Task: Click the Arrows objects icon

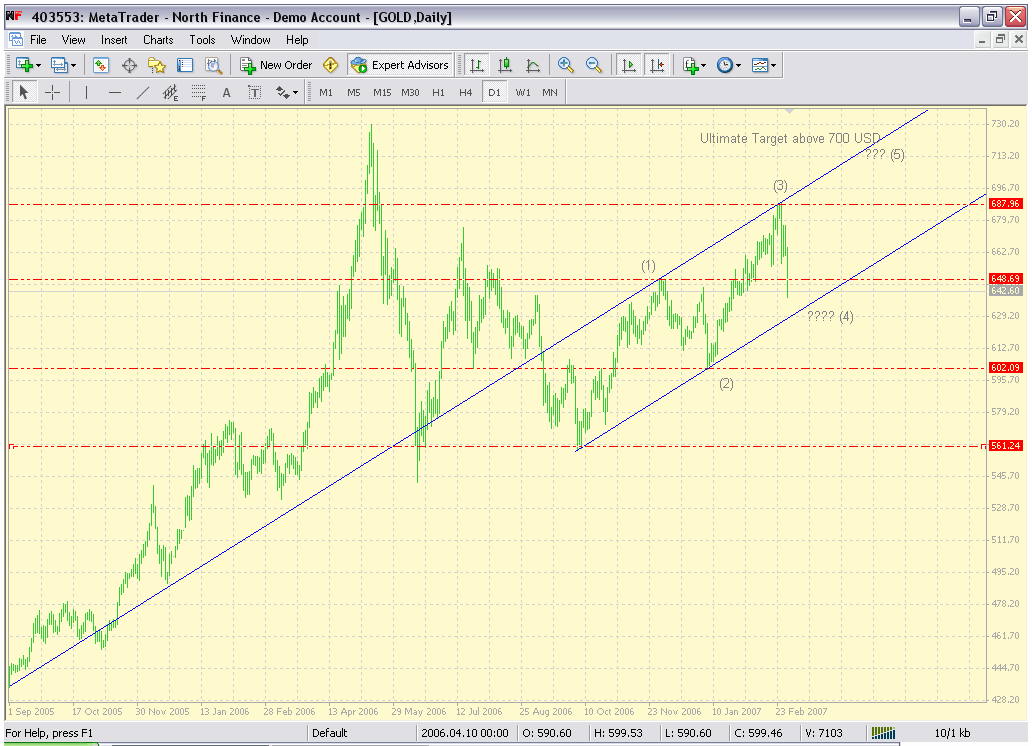Action: pos(283,93)
